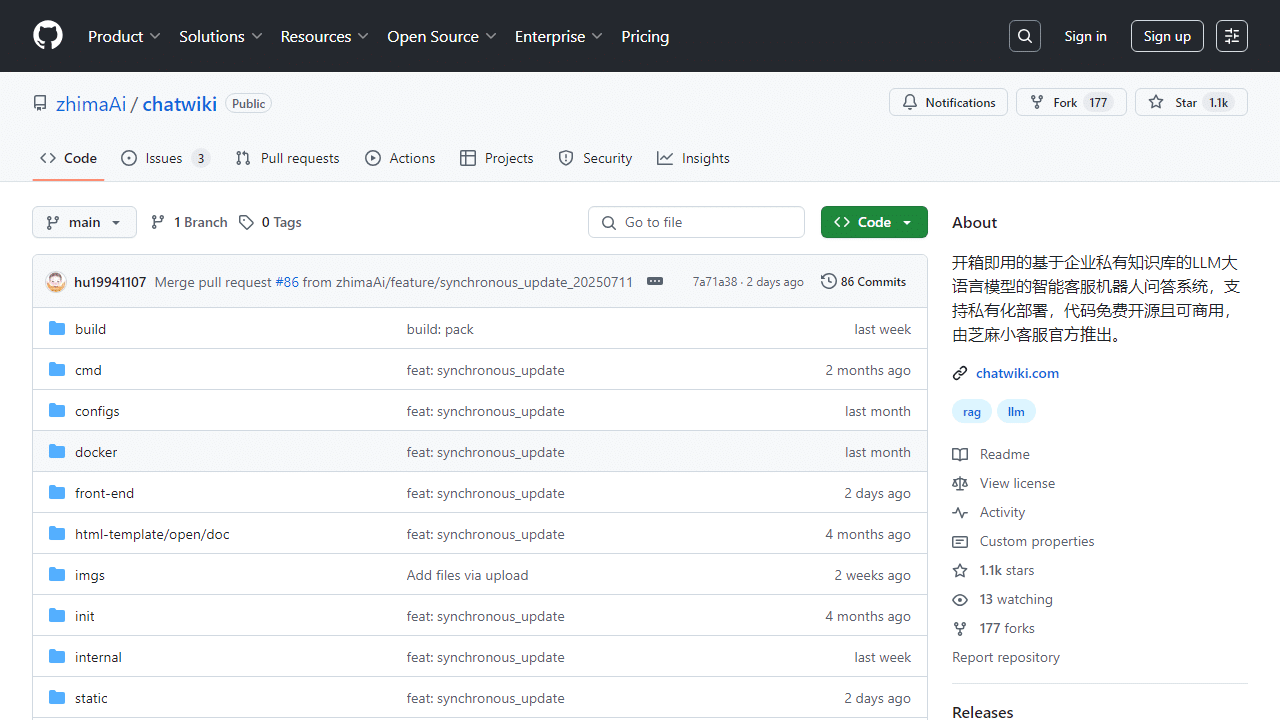
Task: Click the Notifications bell icon
Action: pos(910,102)
